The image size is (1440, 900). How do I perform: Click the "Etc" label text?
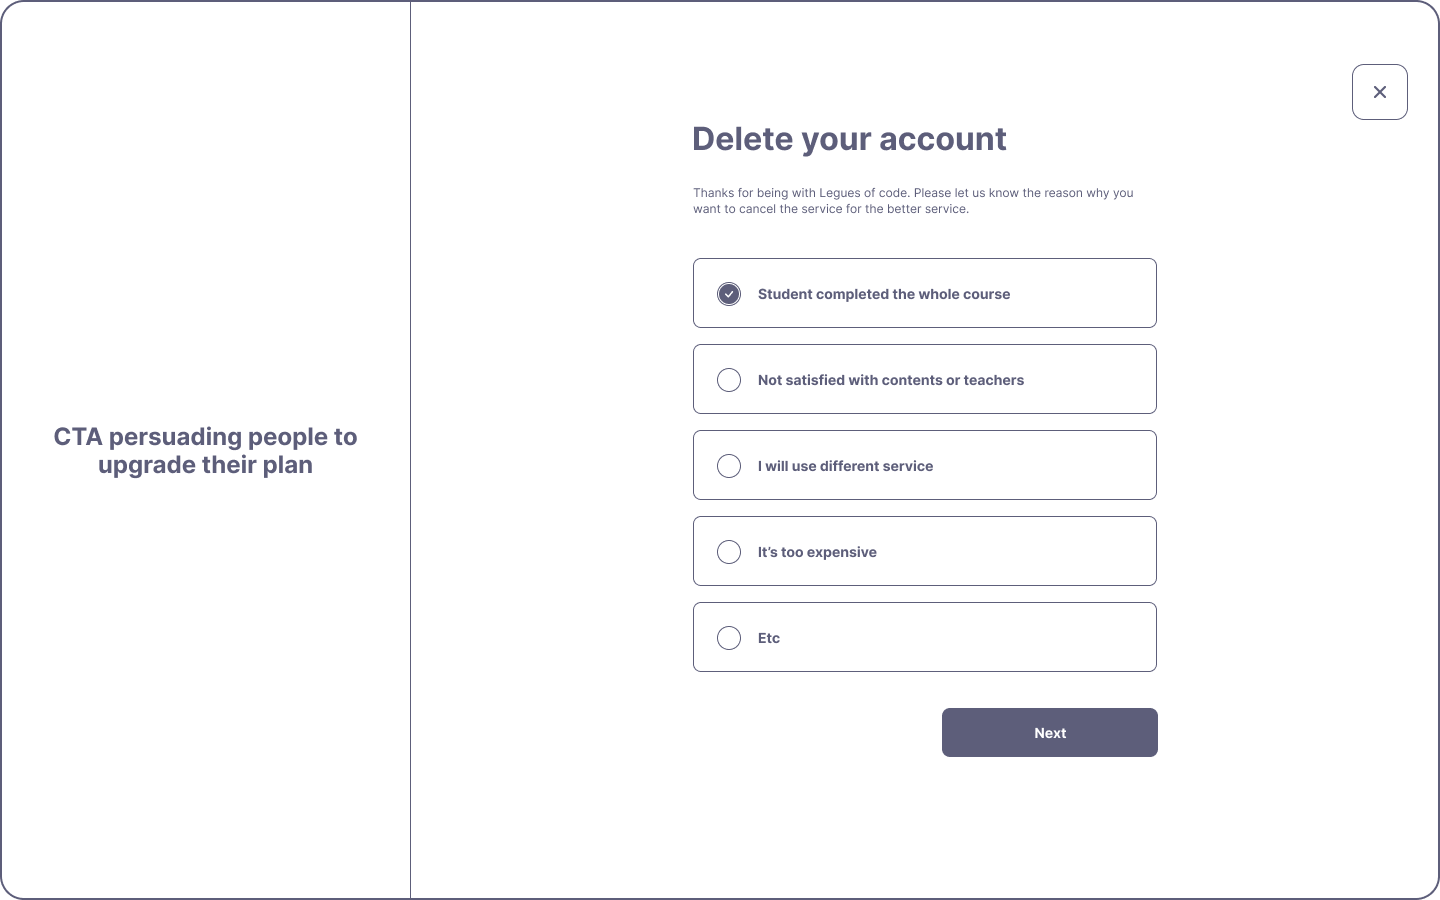tap(769, 638)
